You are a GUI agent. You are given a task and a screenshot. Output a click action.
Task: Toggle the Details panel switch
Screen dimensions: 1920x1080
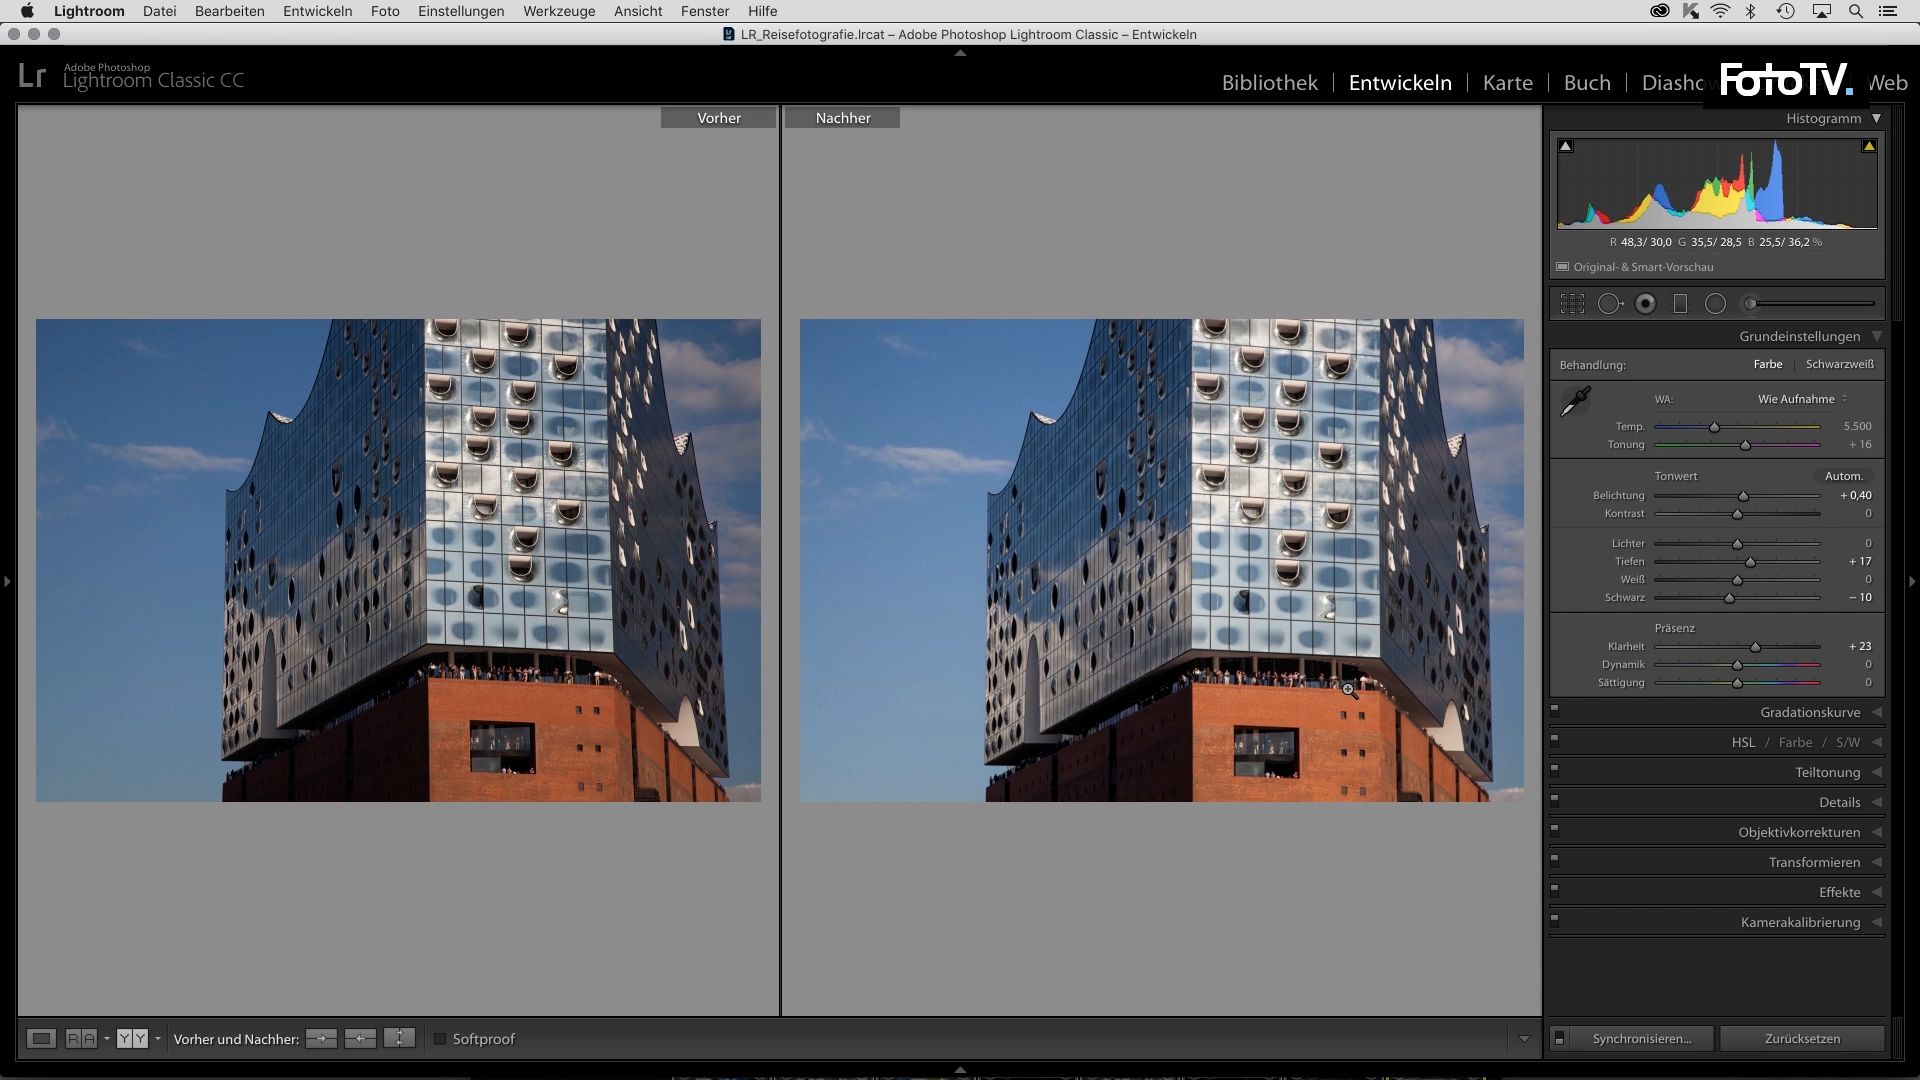[x=1554, y=801]
